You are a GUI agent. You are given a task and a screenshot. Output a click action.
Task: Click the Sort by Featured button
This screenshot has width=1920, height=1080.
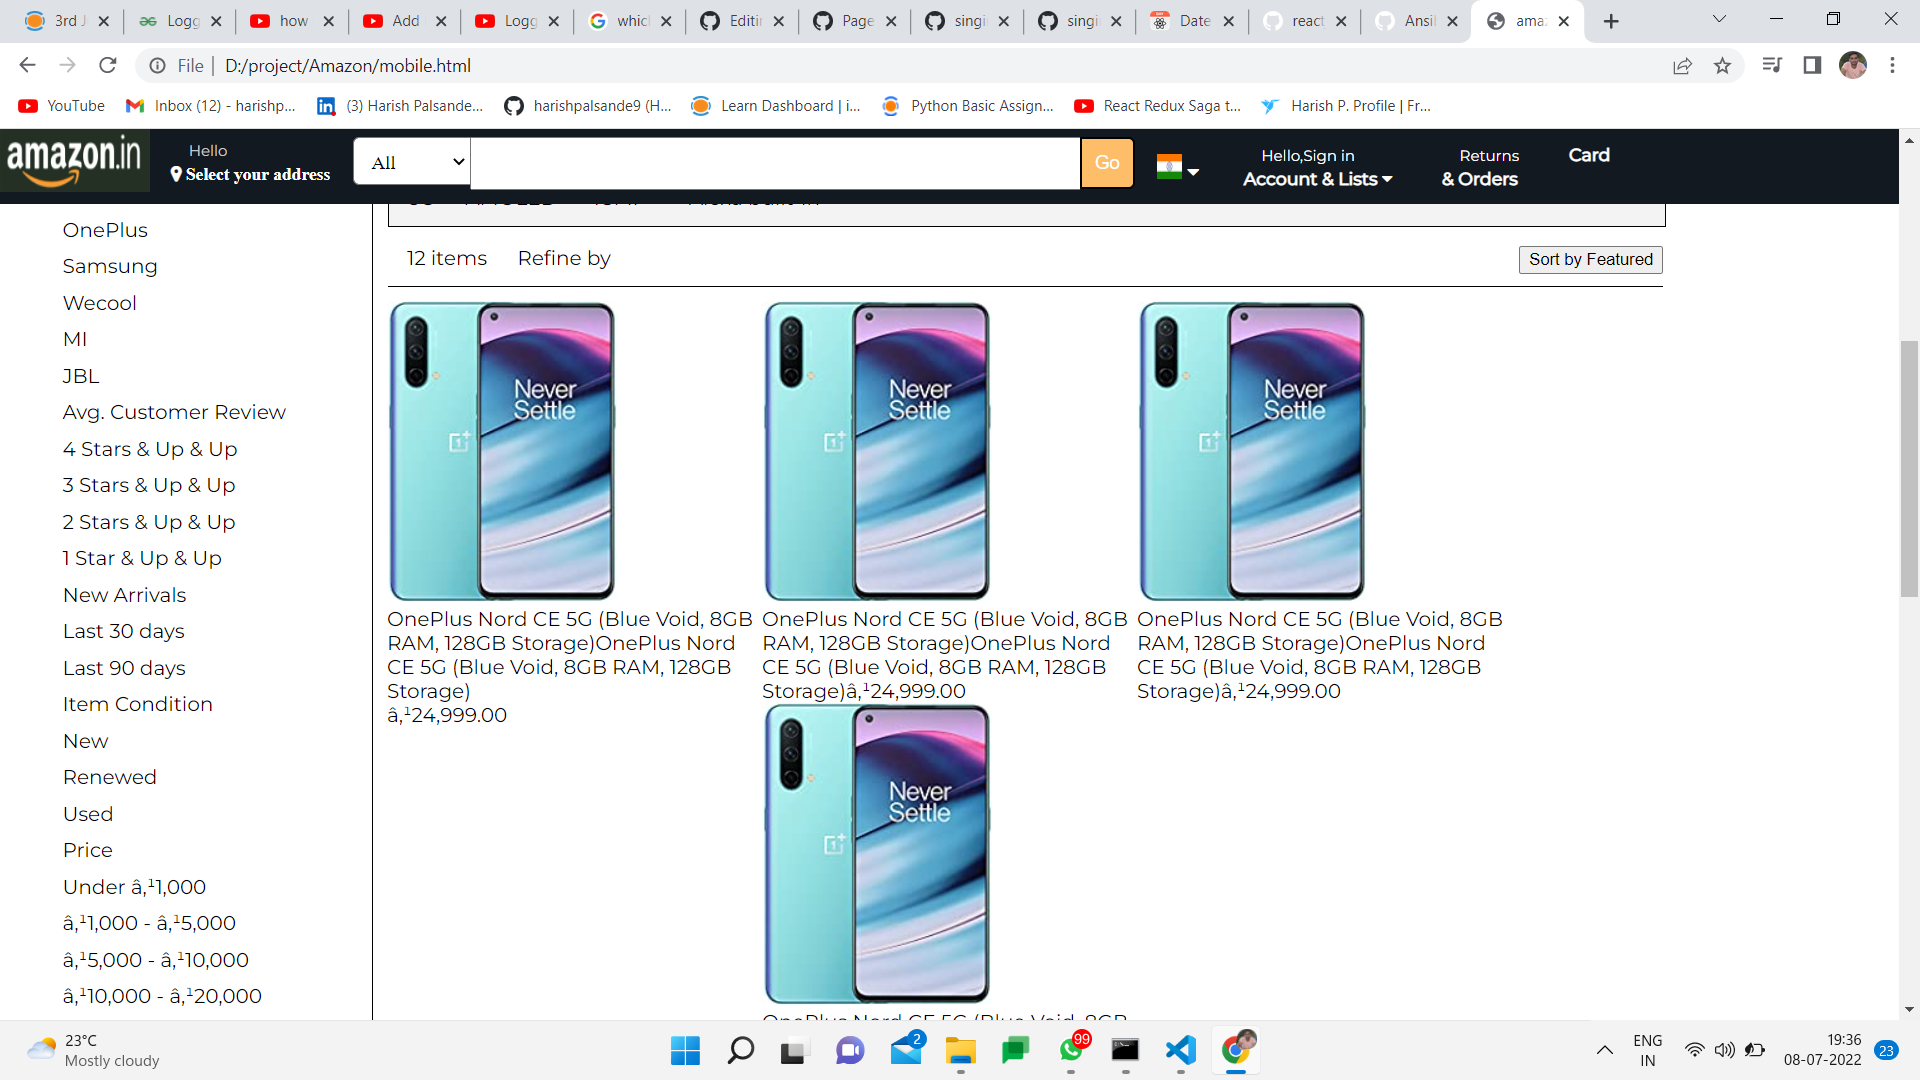pos(1589,259)
